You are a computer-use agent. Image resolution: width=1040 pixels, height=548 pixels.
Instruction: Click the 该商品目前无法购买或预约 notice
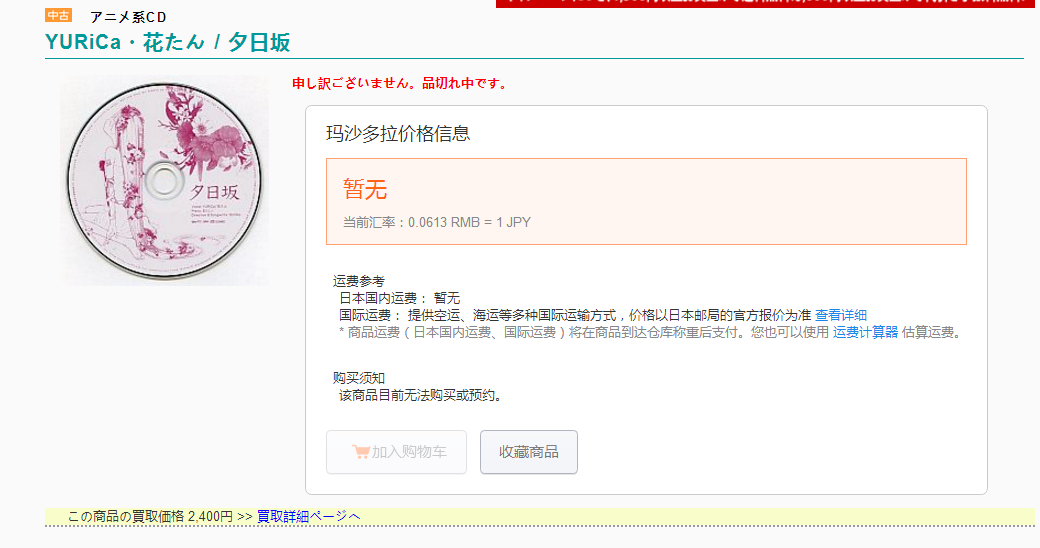pos(422,395)
